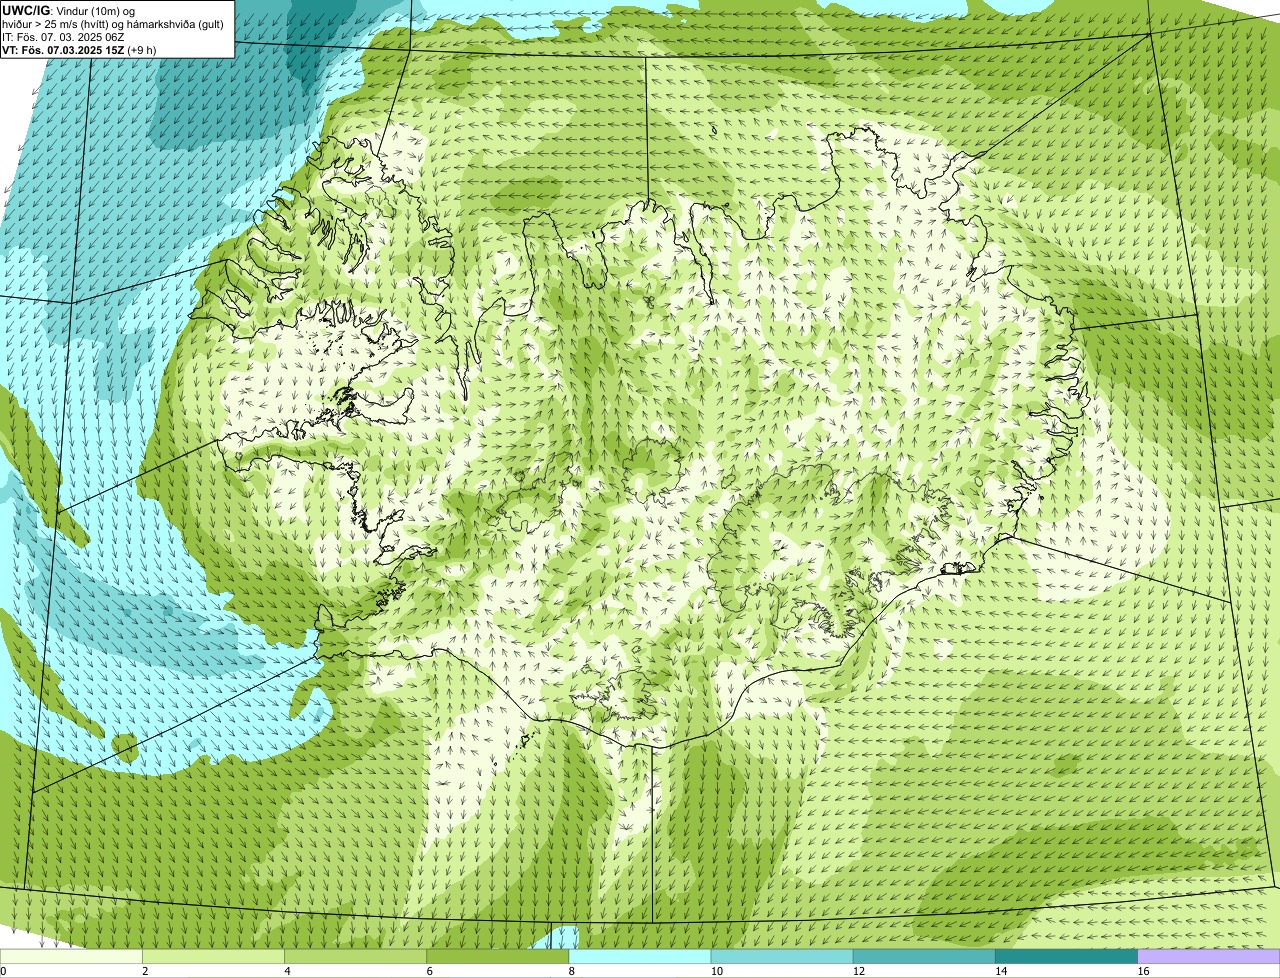Click the "IT: Fös. 07. 03. 2025 06Z" line
1280x978 pixels.
(x=63, y=36)
